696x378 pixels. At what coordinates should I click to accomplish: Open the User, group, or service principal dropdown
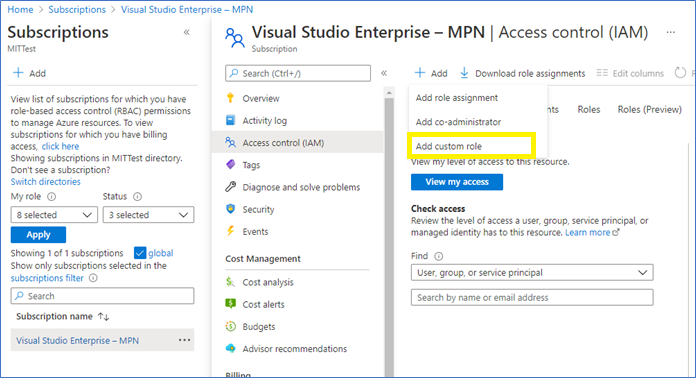tap(532, 272)
